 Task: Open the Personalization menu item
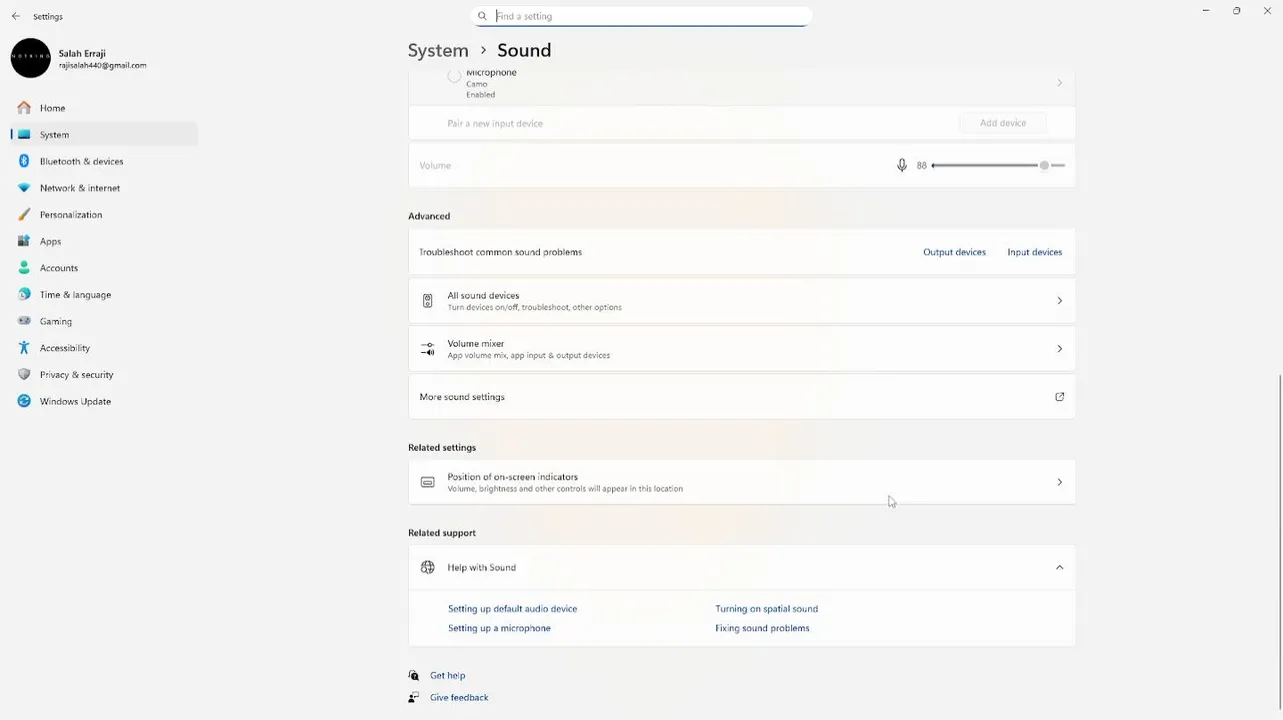71,214
